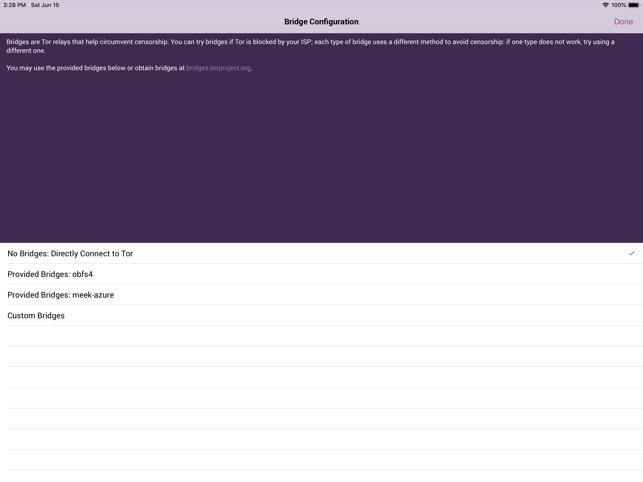Choose Provided Bridges: meek-azure option
Viewport: 643px width, 482px height.
(x=322, y=295)
